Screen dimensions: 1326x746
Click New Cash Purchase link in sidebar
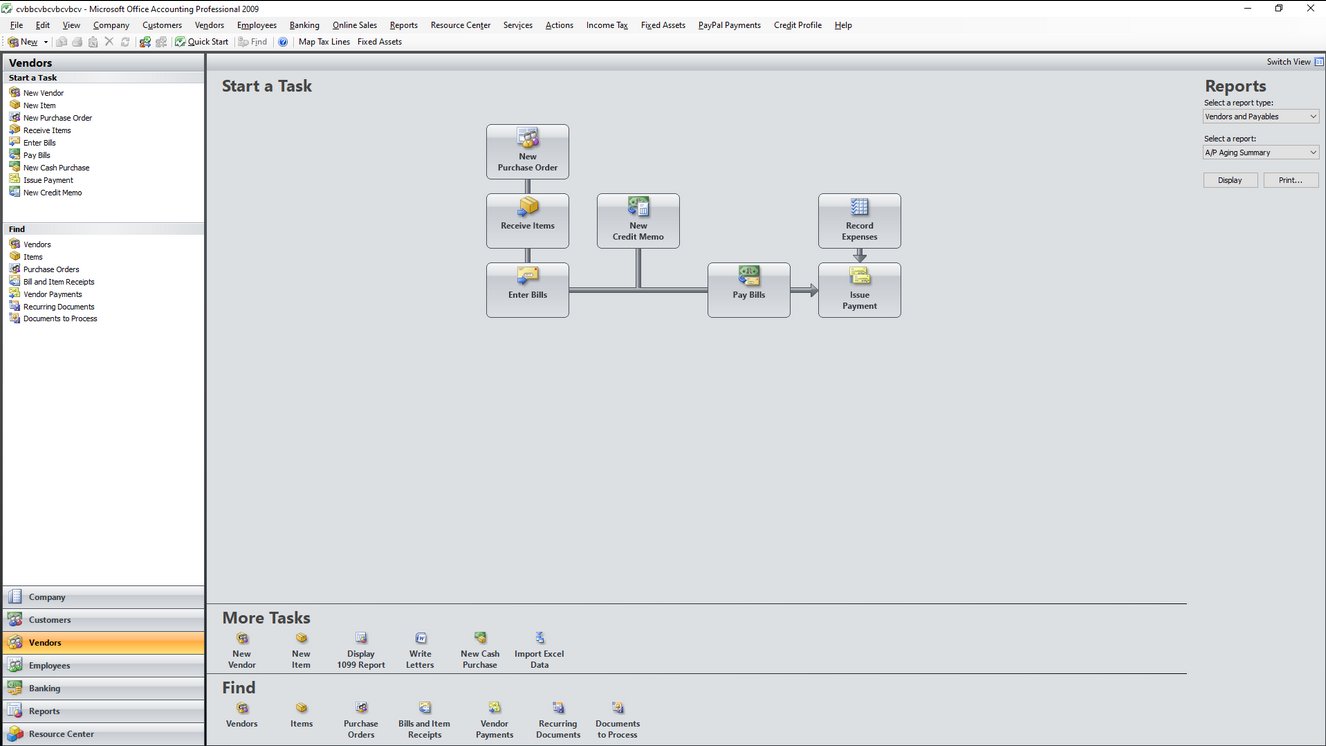pos(56,168)
